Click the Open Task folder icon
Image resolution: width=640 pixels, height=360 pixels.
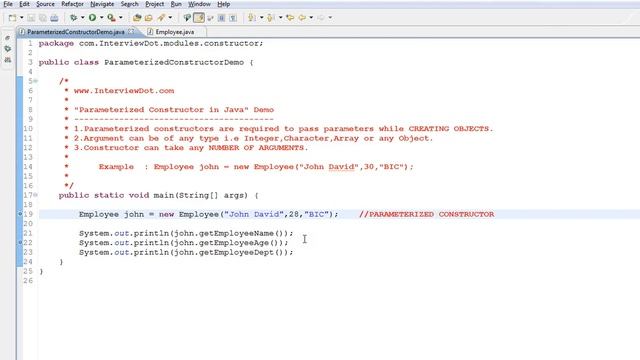pyautogui.click(x=149, y=18)
